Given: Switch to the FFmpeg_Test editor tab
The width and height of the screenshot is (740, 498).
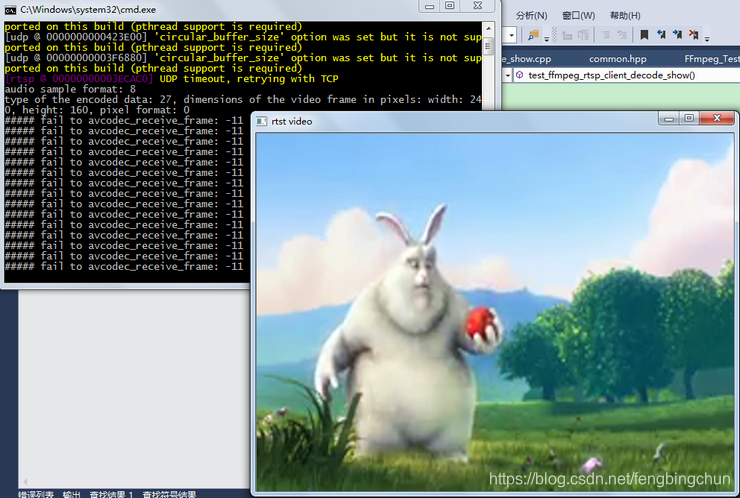Looking at the screenshot, I should click(x=712, y=59).
